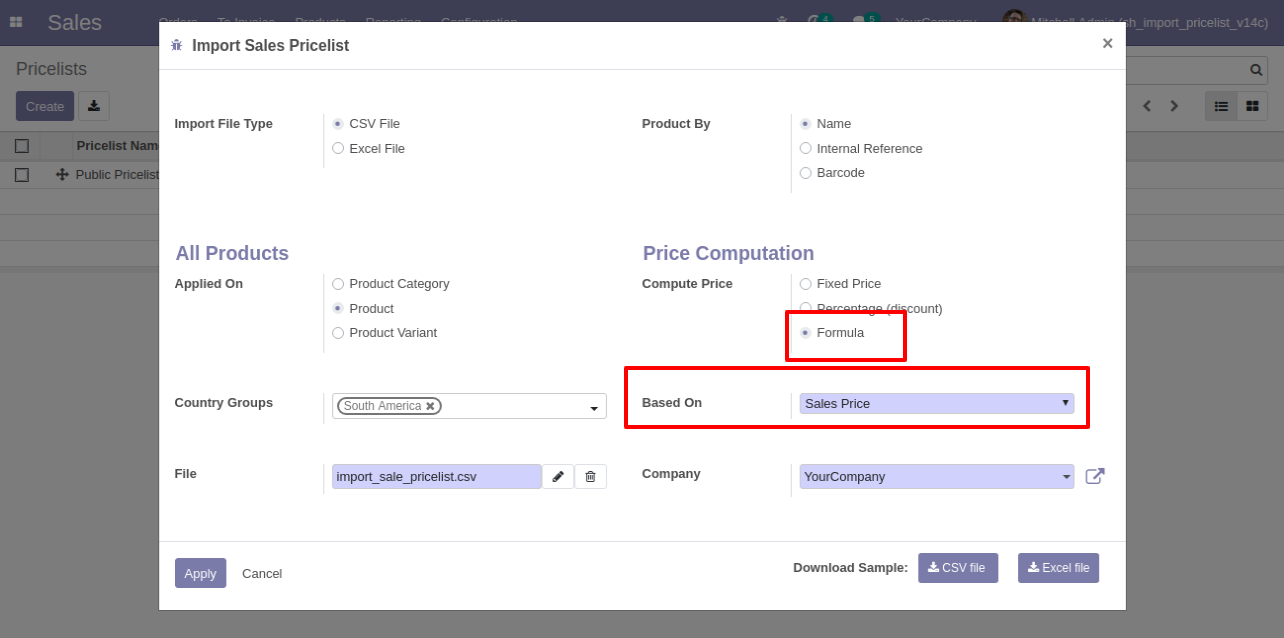
Task: Click the bug icon in dialog title
Action: point(177,45)
